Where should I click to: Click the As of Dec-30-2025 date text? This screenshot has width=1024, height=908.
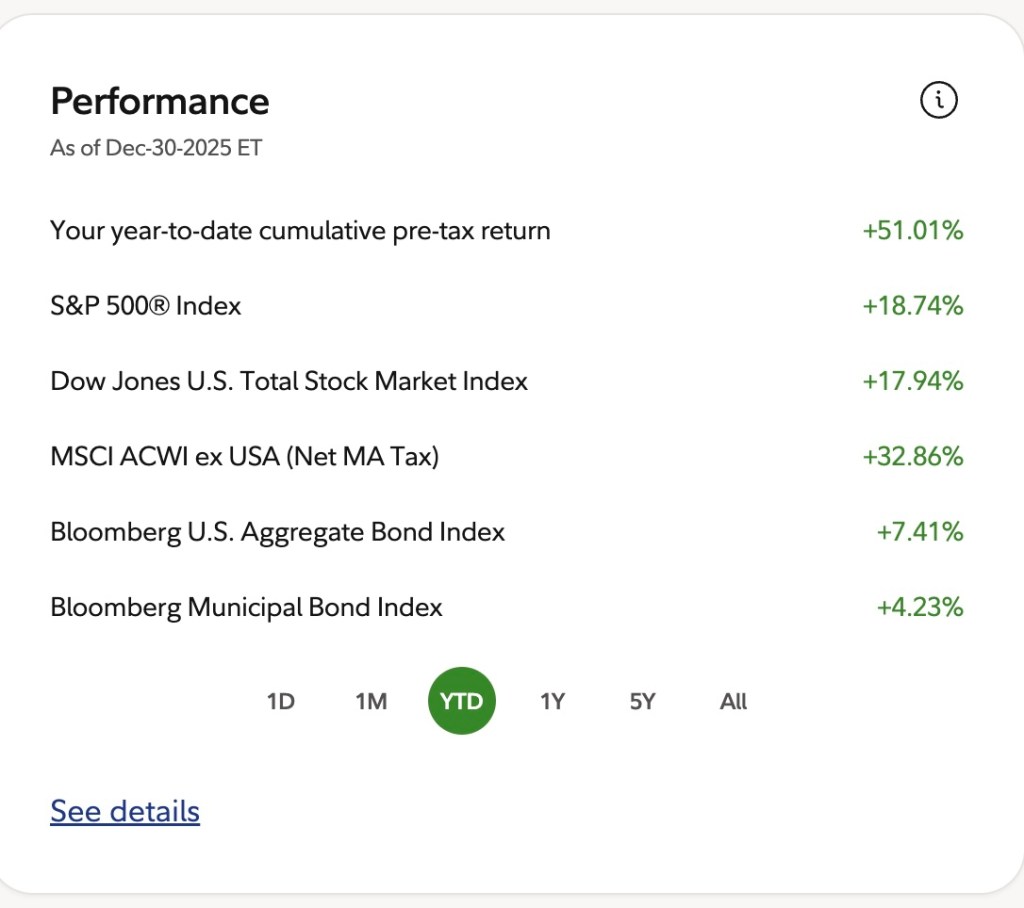pos(156,148)
